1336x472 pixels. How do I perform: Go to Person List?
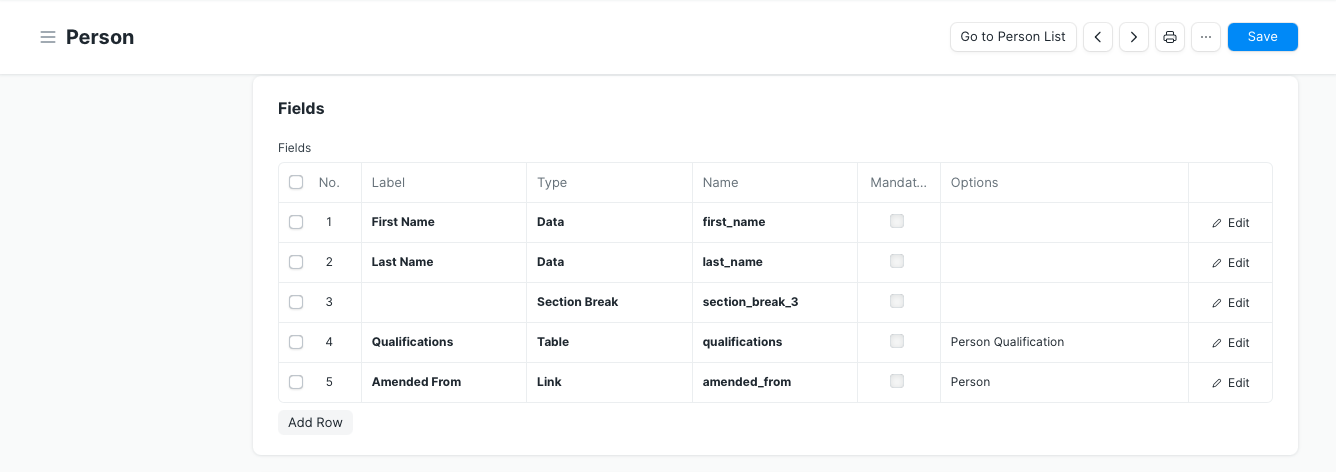tap(1013, 37)
